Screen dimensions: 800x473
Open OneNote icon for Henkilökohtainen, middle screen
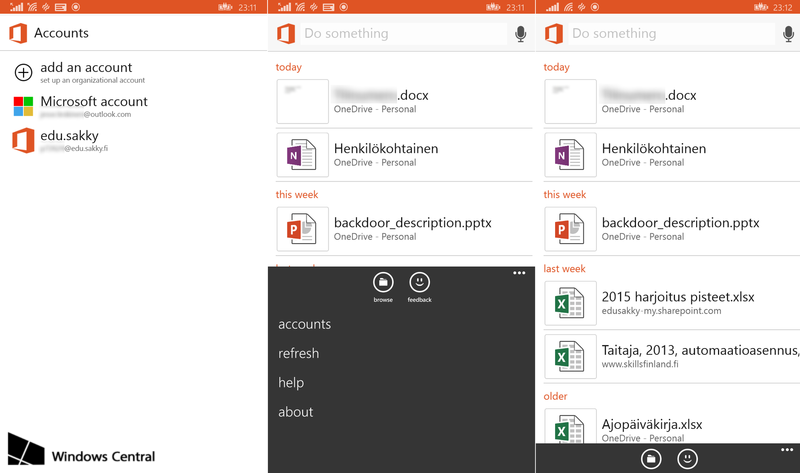(x=303, y=155)
